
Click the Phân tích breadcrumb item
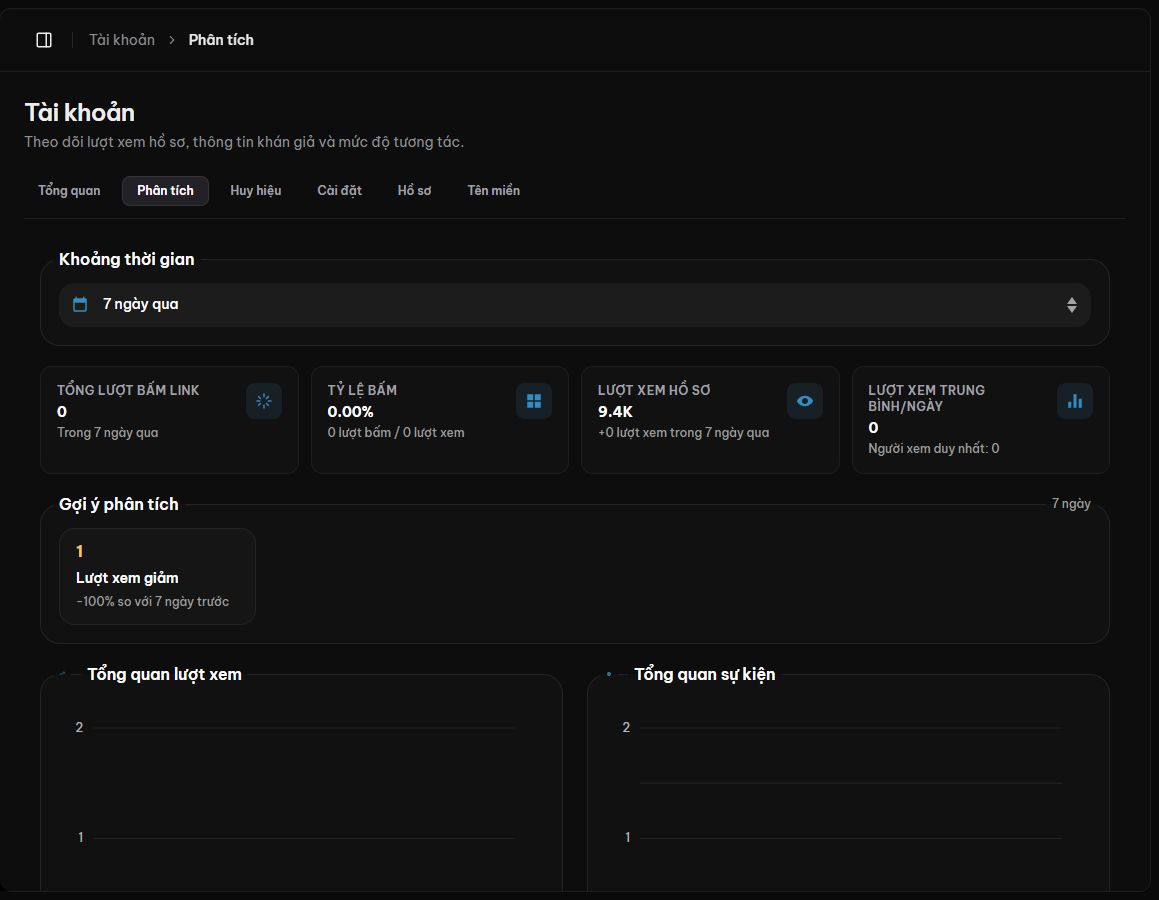pos(221,40)
